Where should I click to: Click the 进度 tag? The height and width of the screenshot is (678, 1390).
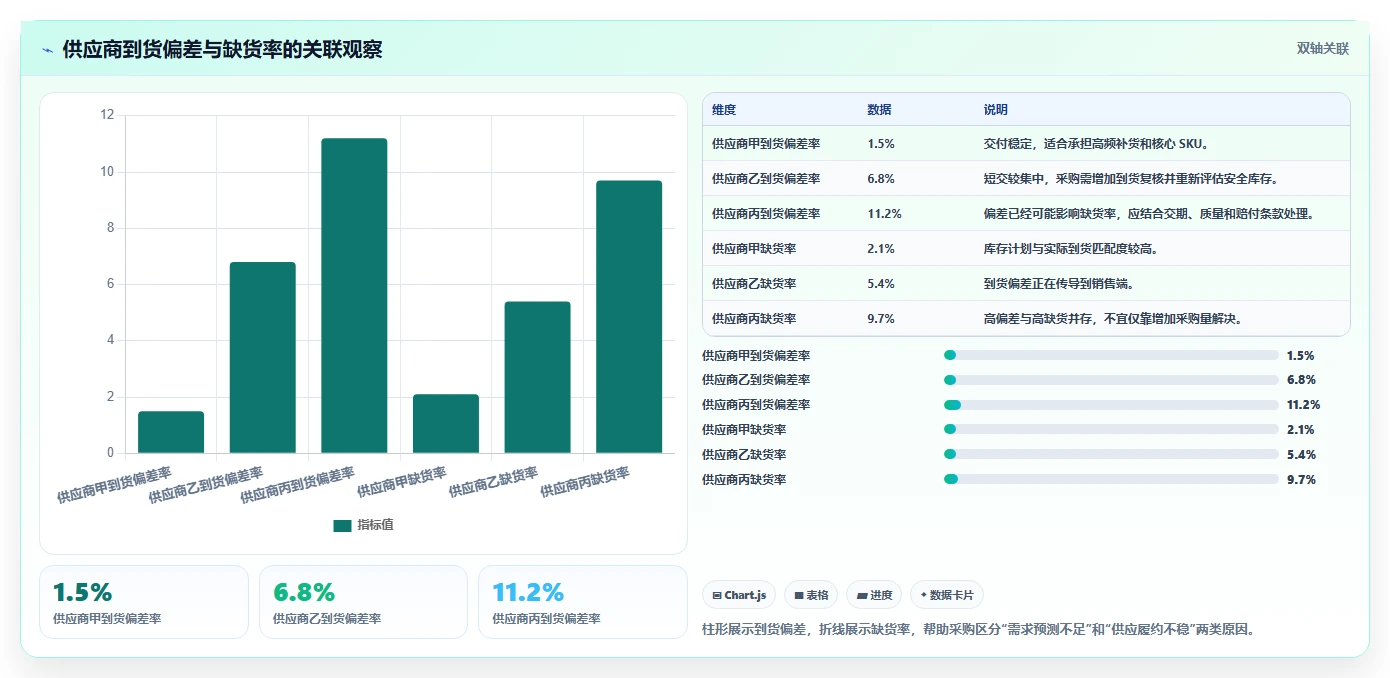click(874, 595)
